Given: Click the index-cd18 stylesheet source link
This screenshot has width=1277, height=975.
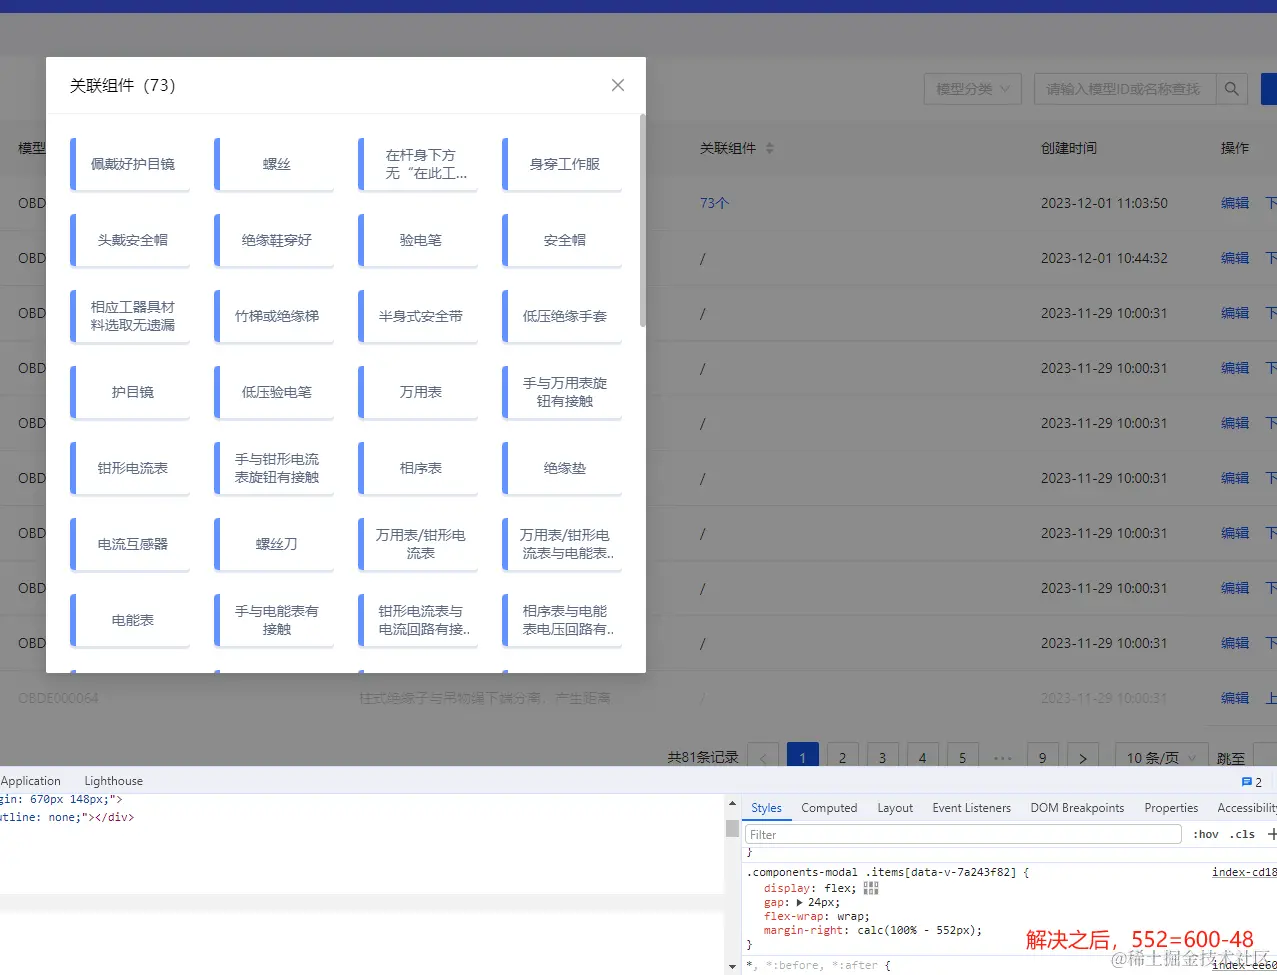Looking at the screenshot, I should coord(1244,872).
